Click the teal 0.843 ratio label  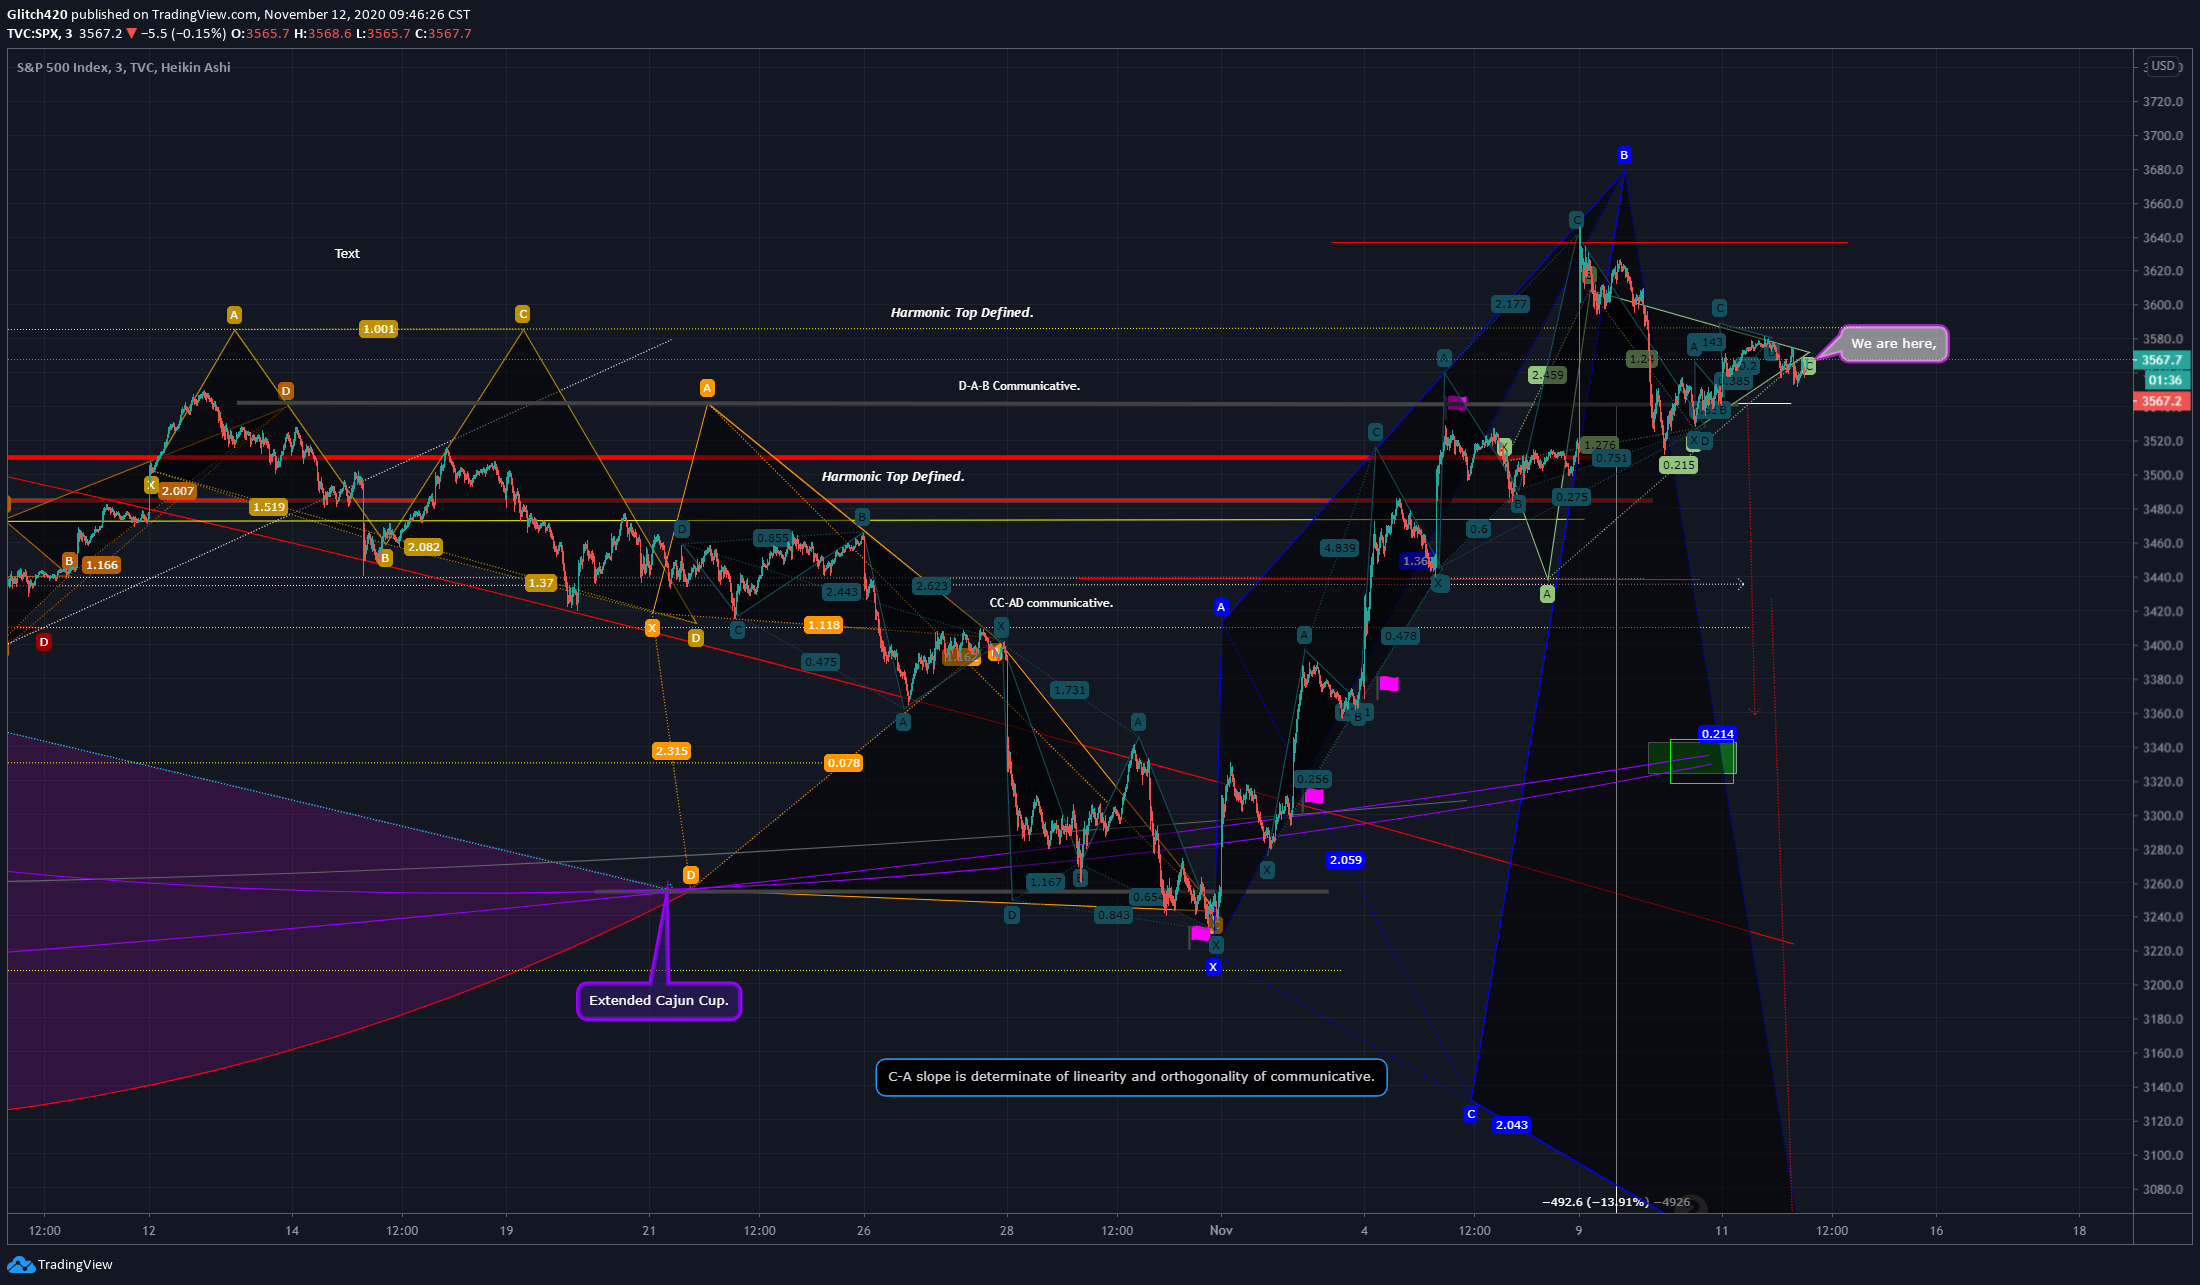click(1113, 915)
